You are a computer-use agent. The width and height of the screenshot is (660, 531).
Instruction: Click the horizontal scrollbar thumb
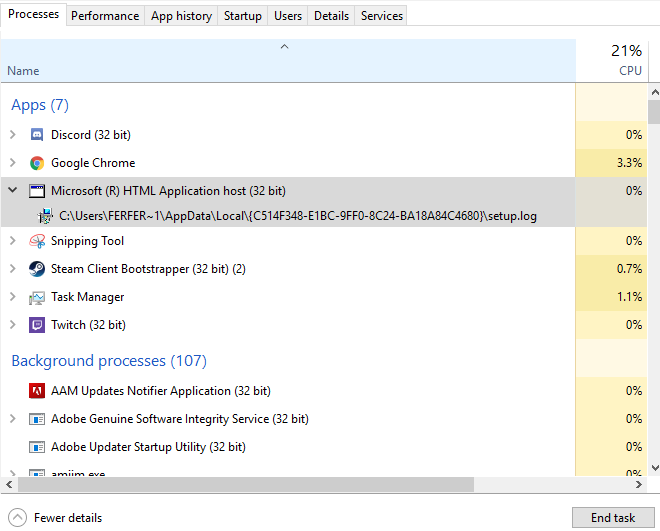(246, 485)
